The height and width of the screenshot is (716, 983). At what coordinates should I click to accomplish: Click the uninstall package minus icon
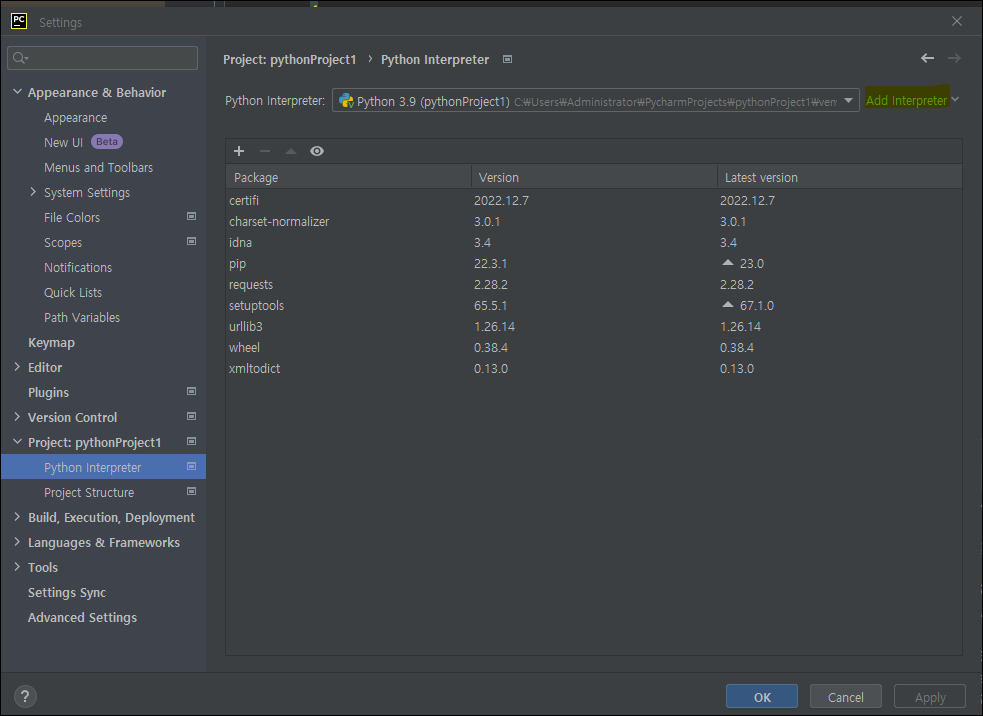pyautogui.click(x=265, y=151)
